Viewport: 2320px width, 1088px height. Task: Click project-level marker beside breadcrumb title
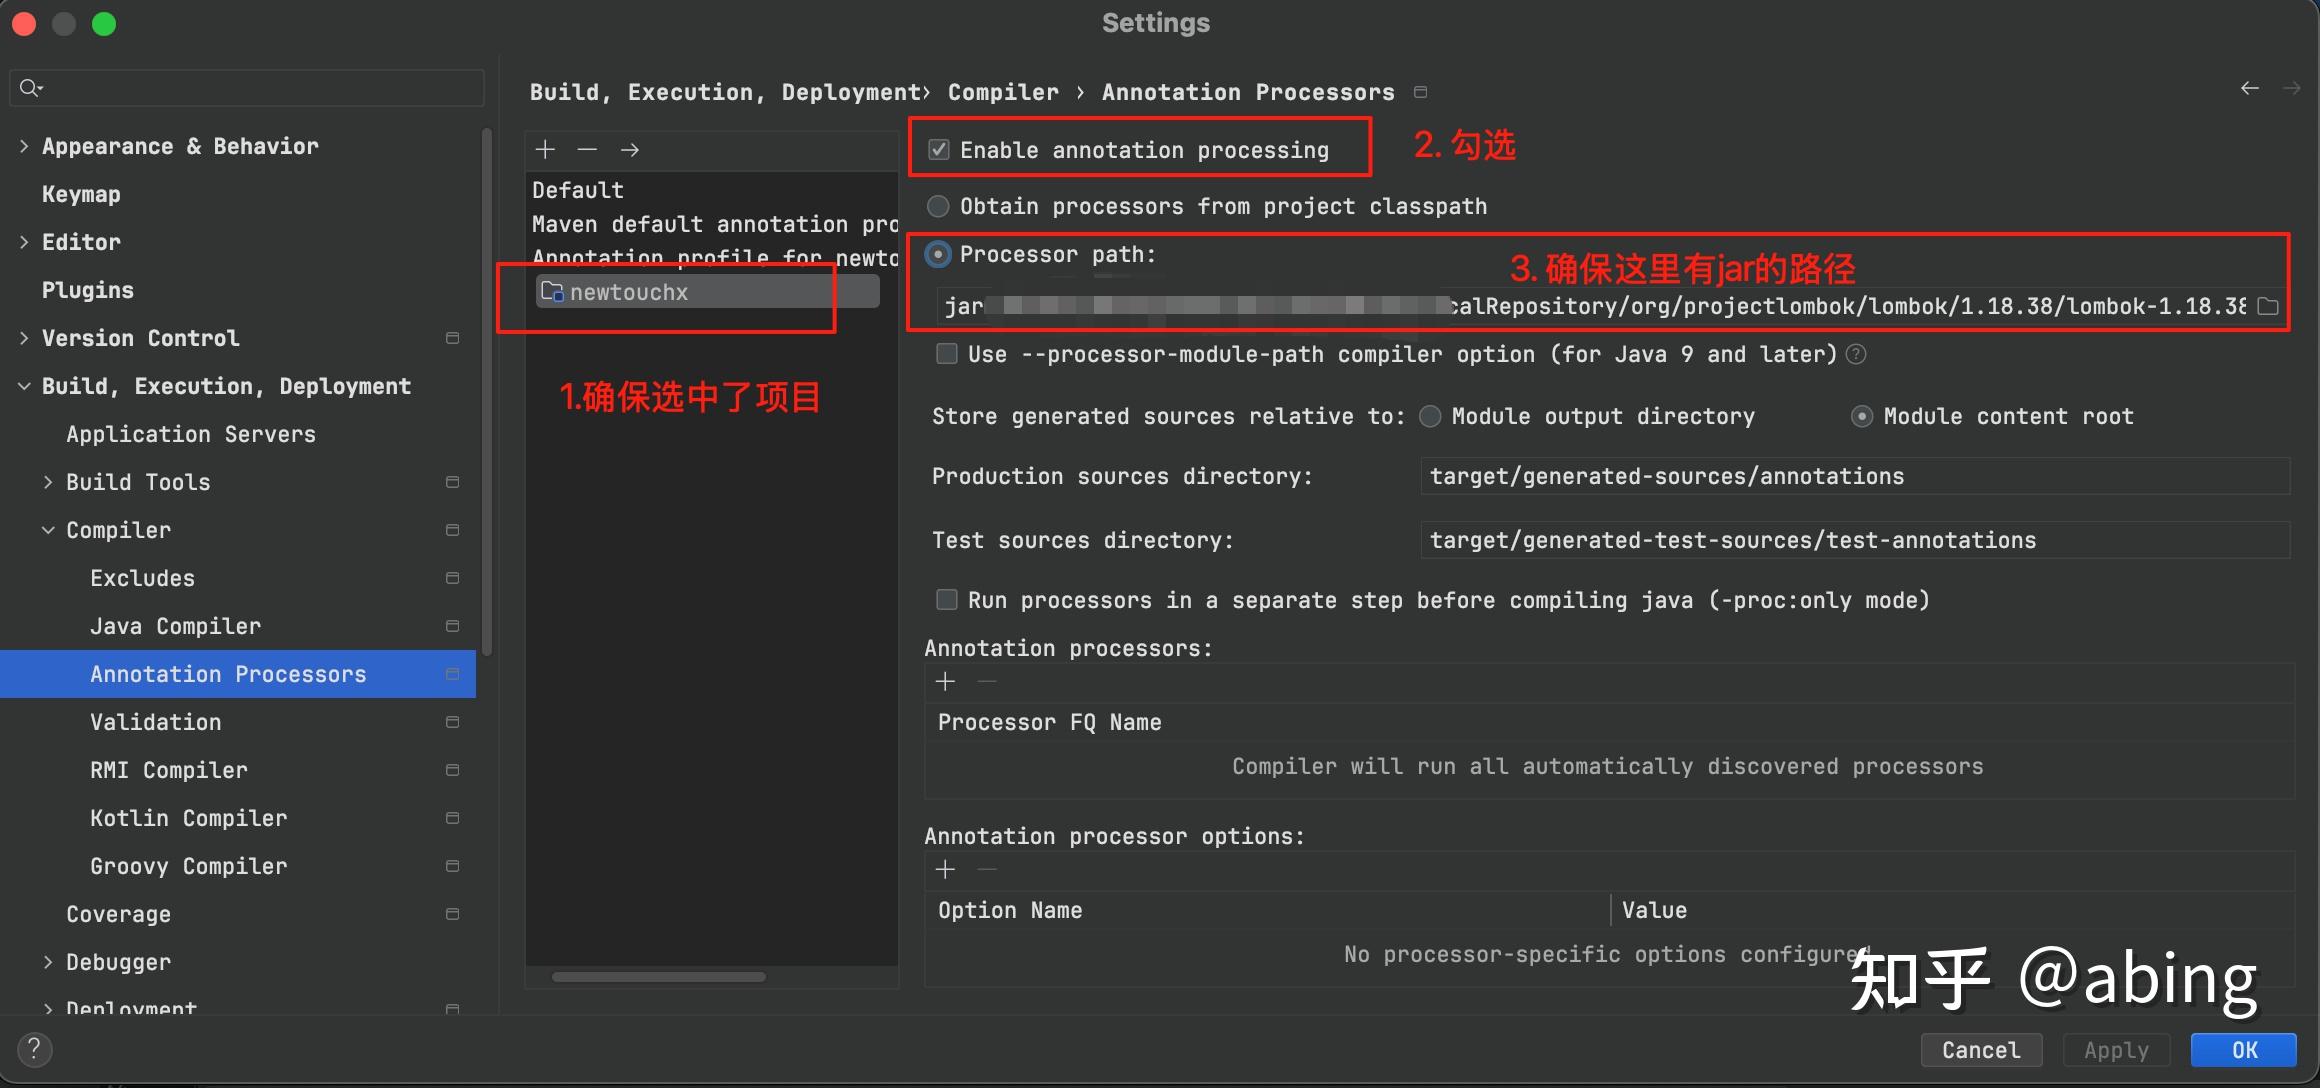(x=1420, y=92)
